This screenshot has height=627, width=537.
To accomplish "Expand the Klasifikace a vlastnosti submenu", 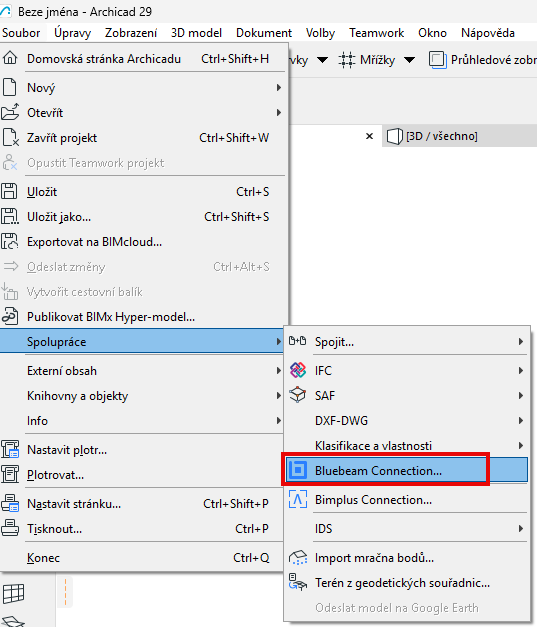I will 521,445.
